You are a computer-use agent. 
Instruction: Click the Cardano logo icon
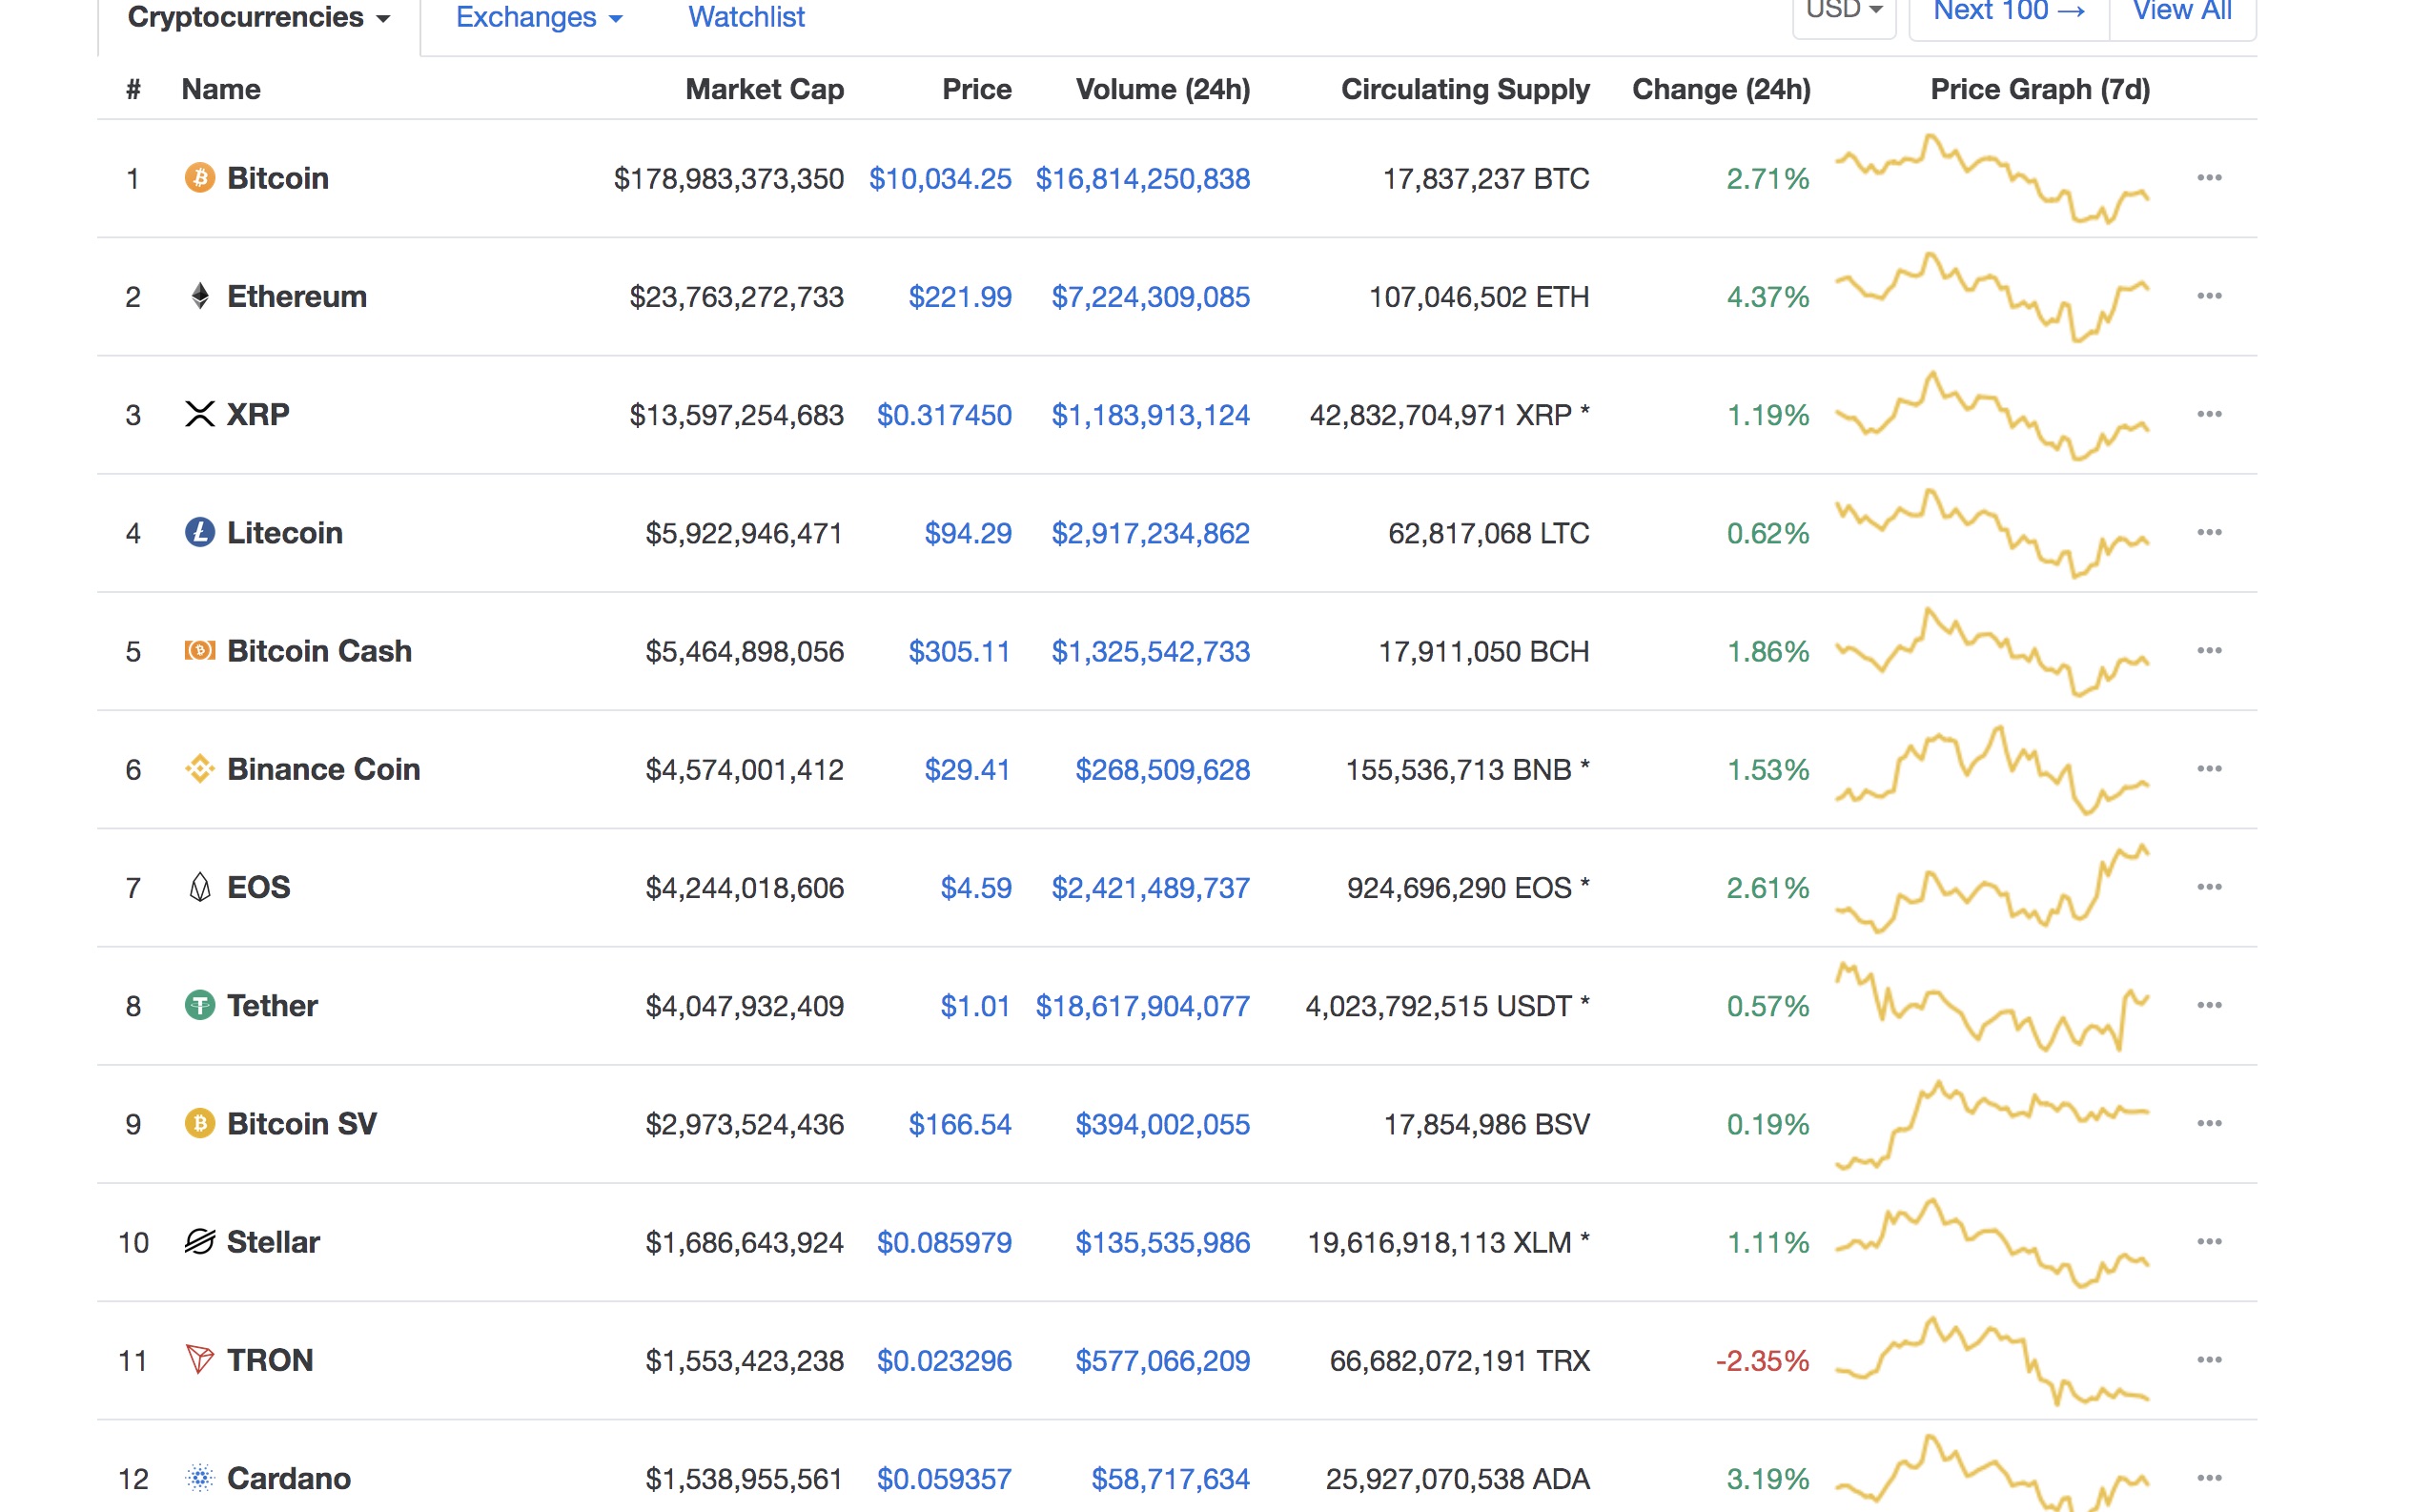coord(200,1478)
